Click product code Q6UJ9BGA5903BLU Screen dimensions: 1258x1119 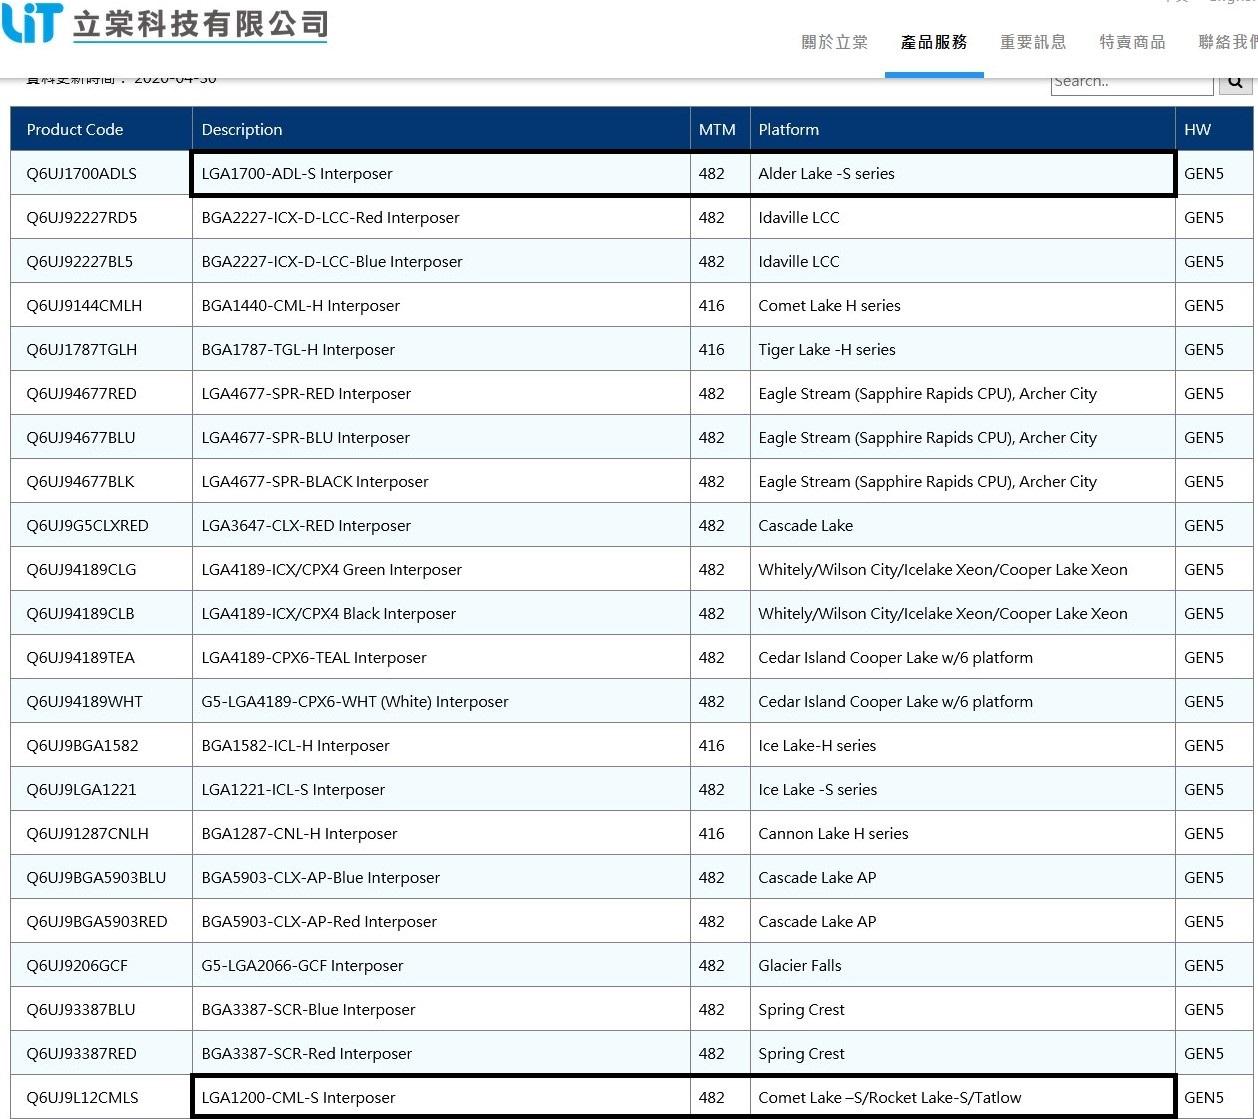96,878
